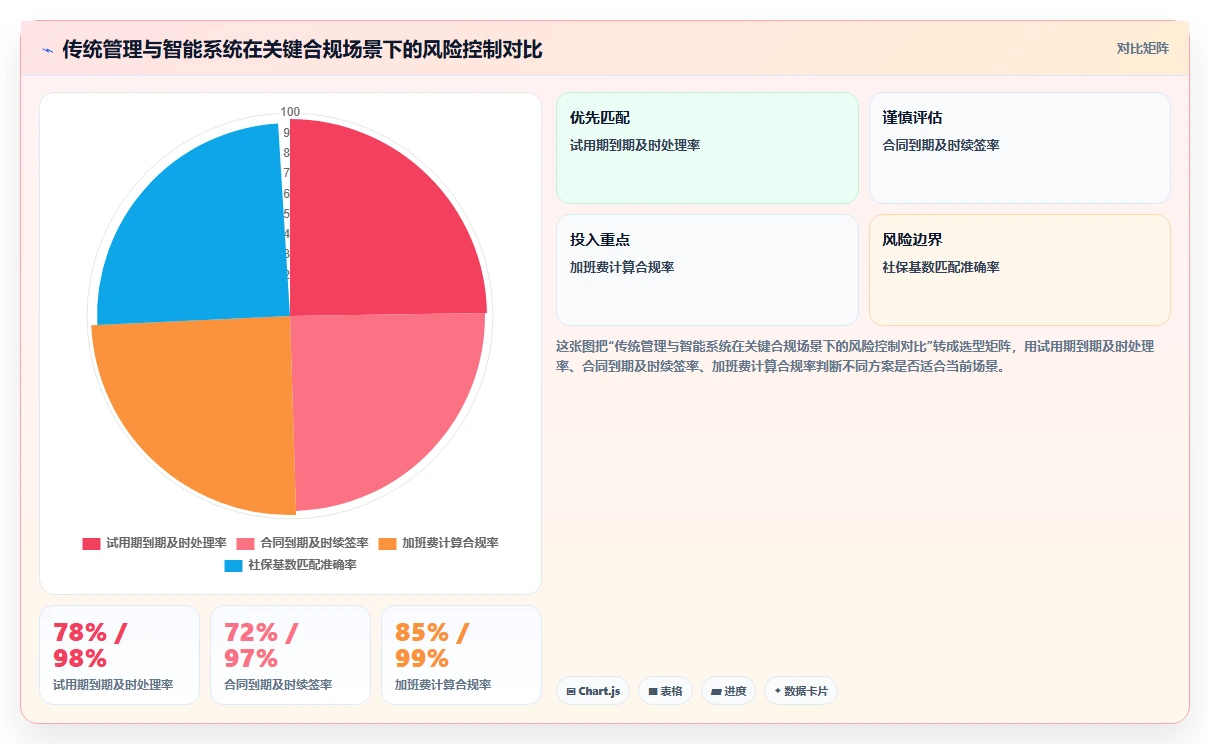This screenshot has width=1210, height=744.
Task: Click the 78% / 98% stat card
Action: (x=119, y=655)
